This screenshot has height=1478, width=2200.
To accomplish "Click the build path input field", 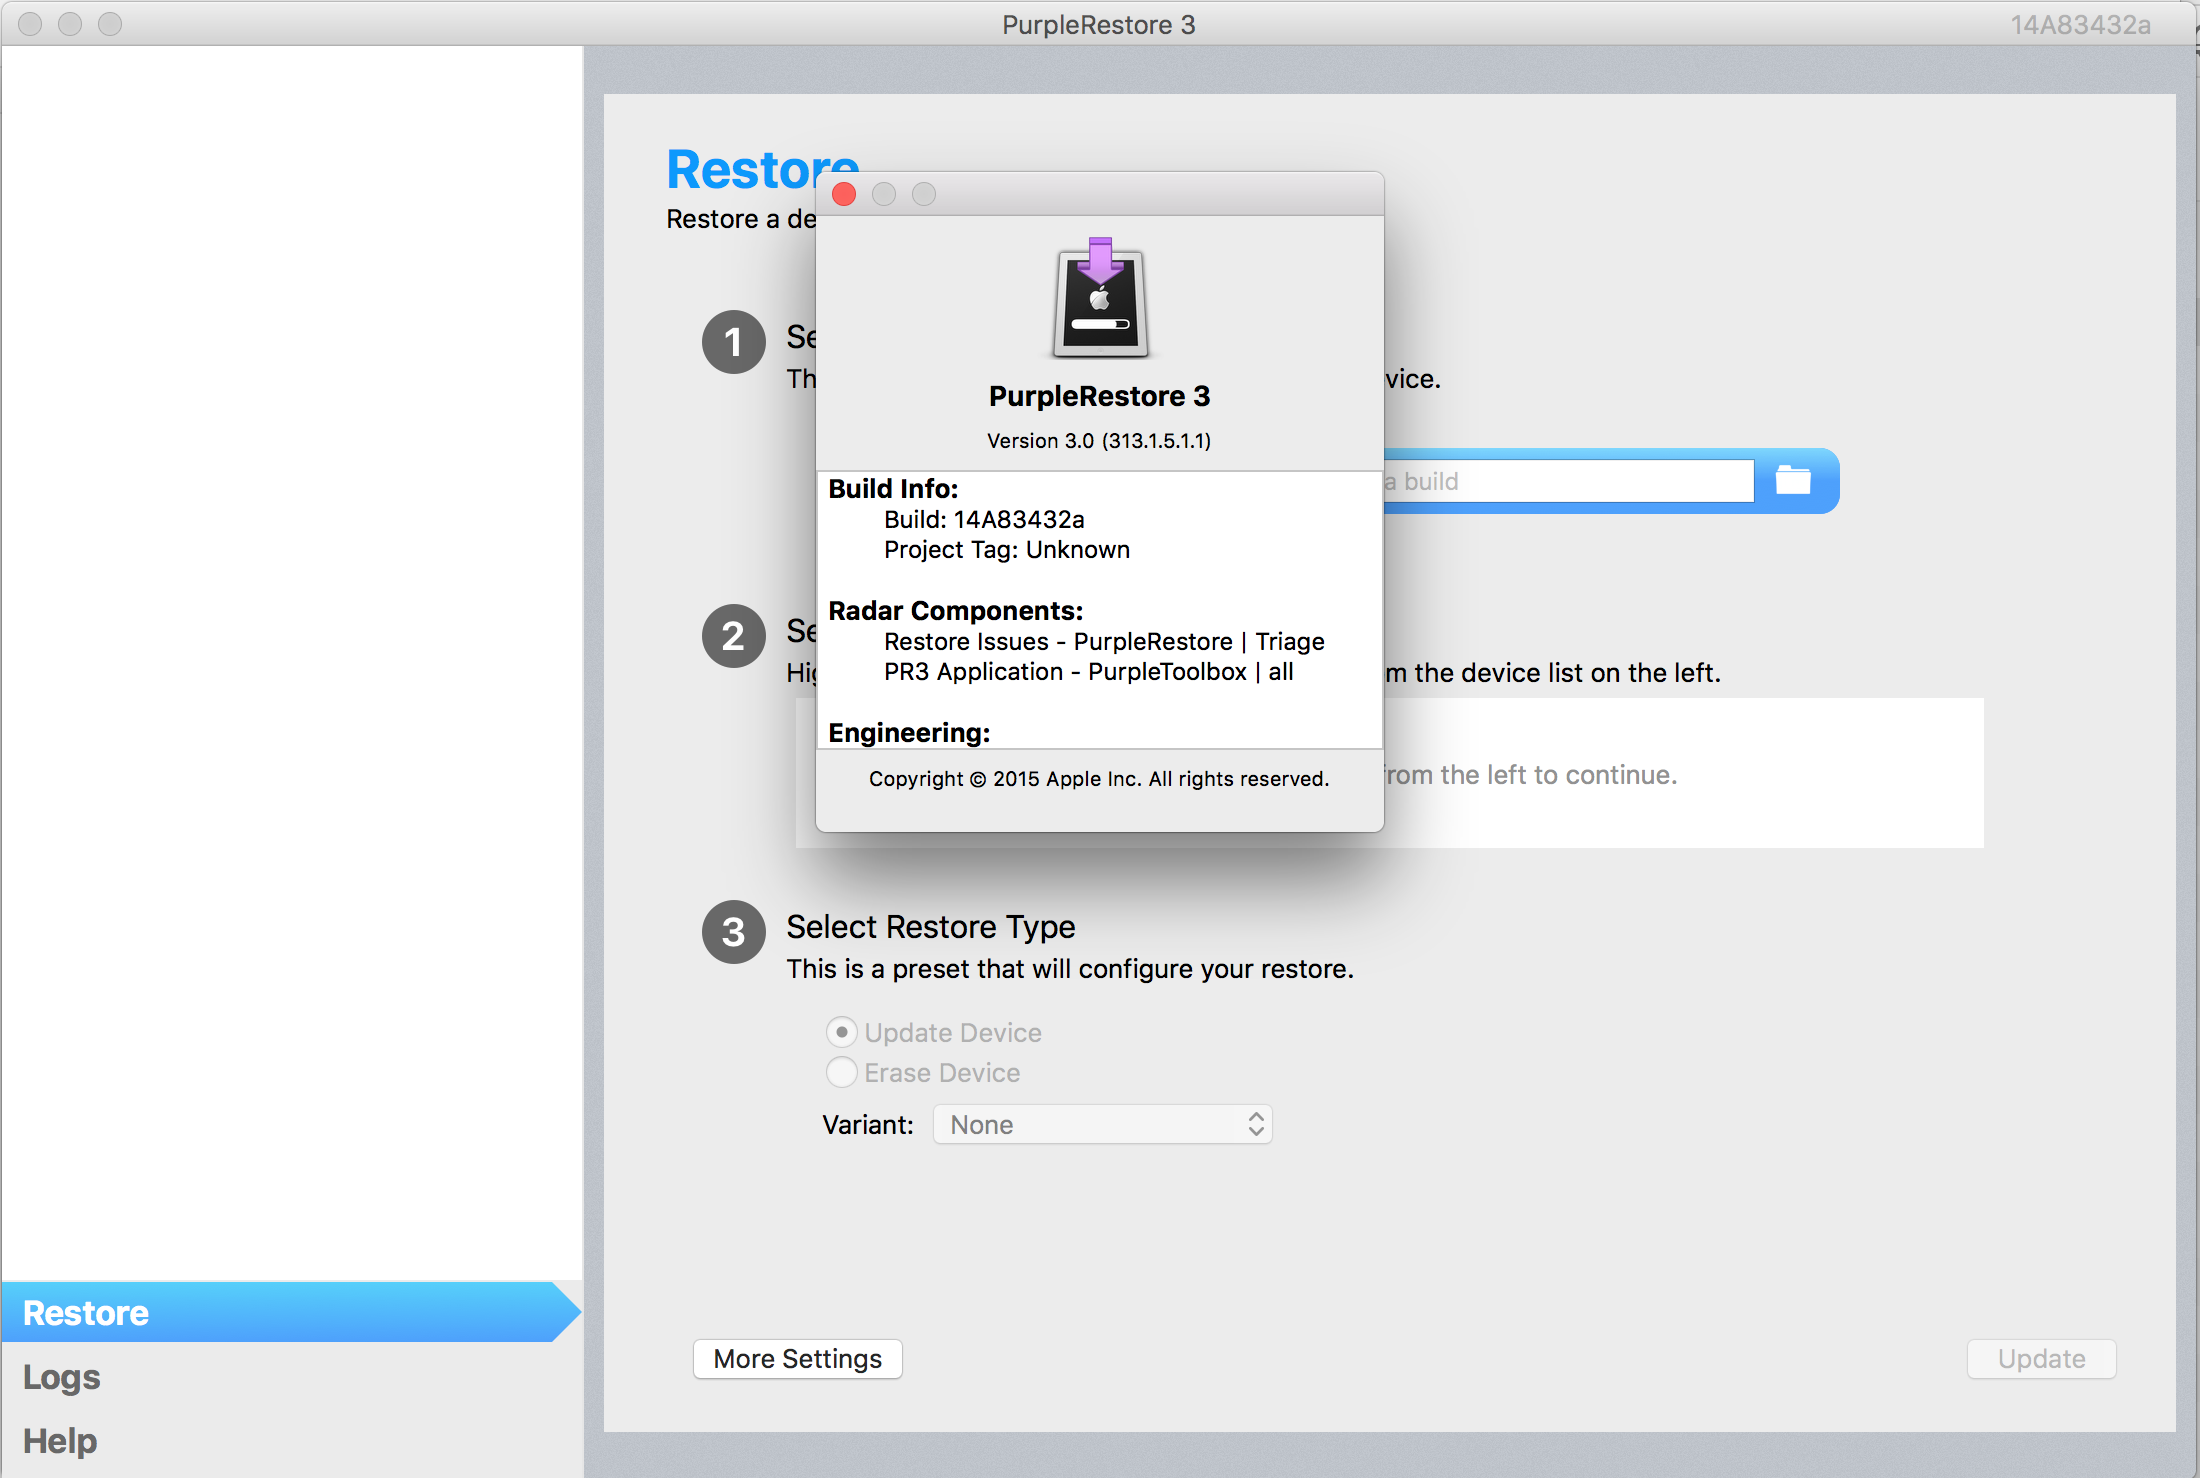I will 1568,481.
